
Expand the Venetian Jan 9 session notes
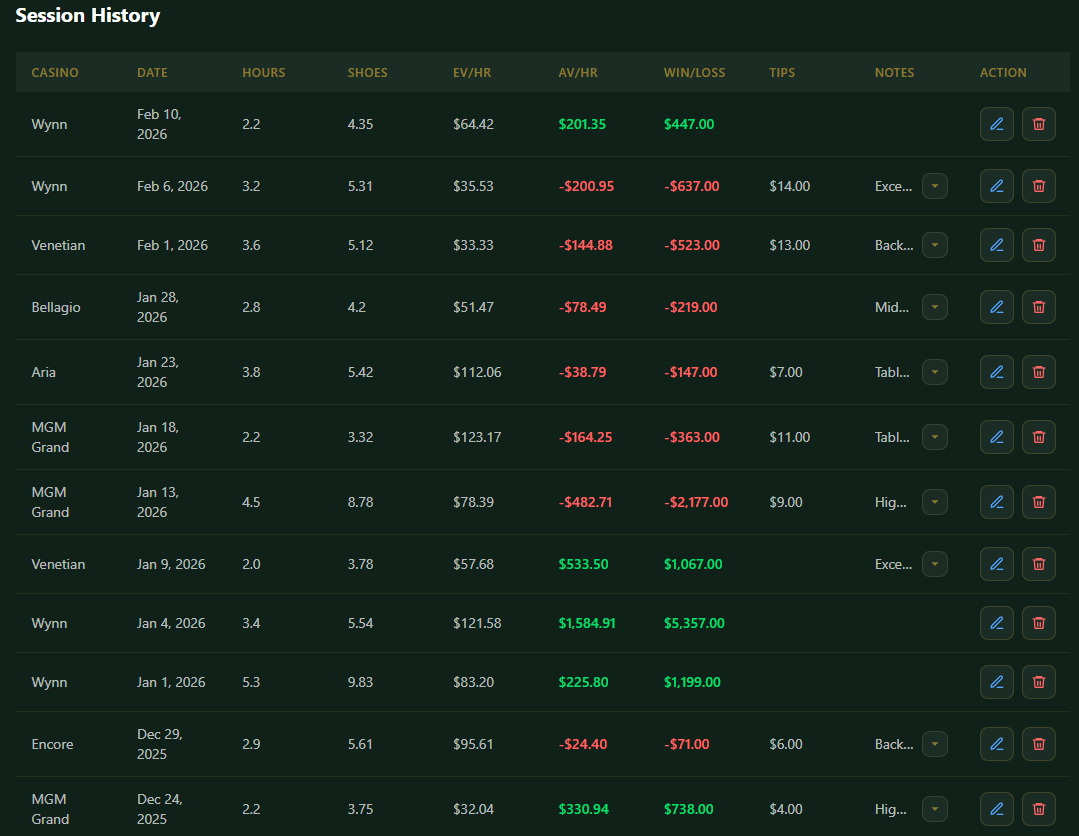click(934, 564)
